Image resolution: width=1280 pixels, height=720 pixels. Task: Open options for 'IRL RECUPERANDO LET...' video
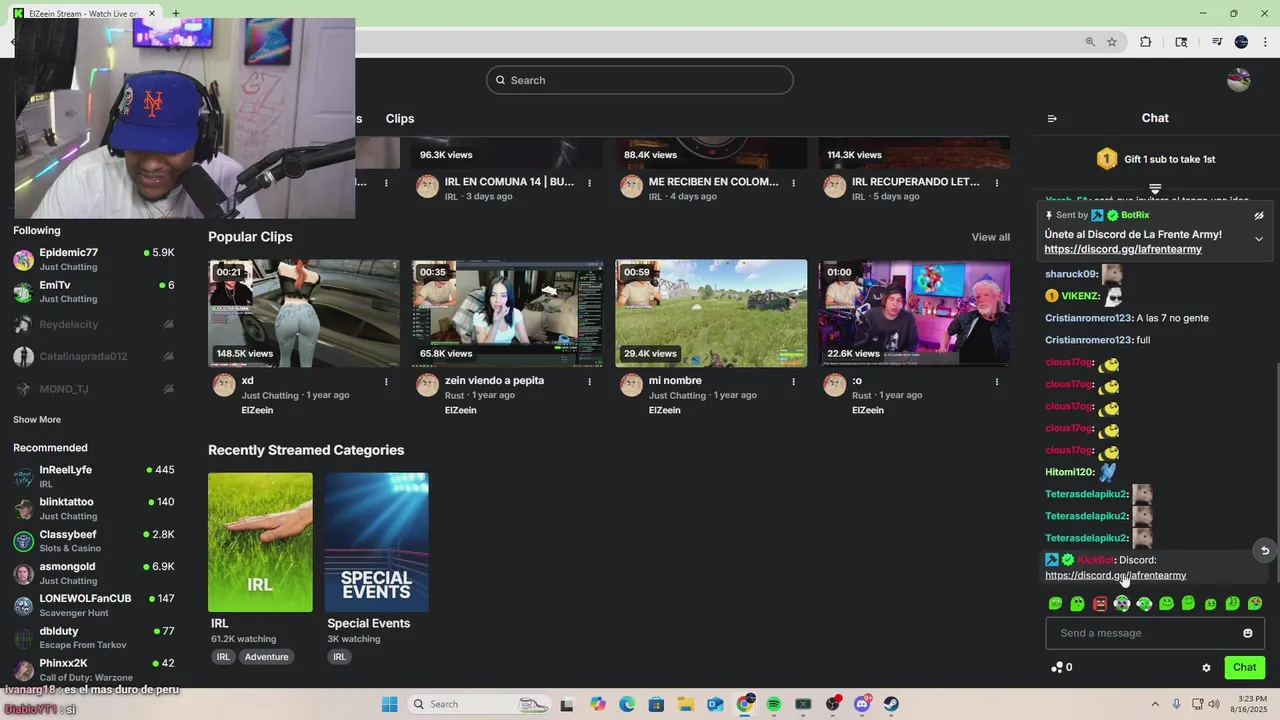[x=997, y=183]
